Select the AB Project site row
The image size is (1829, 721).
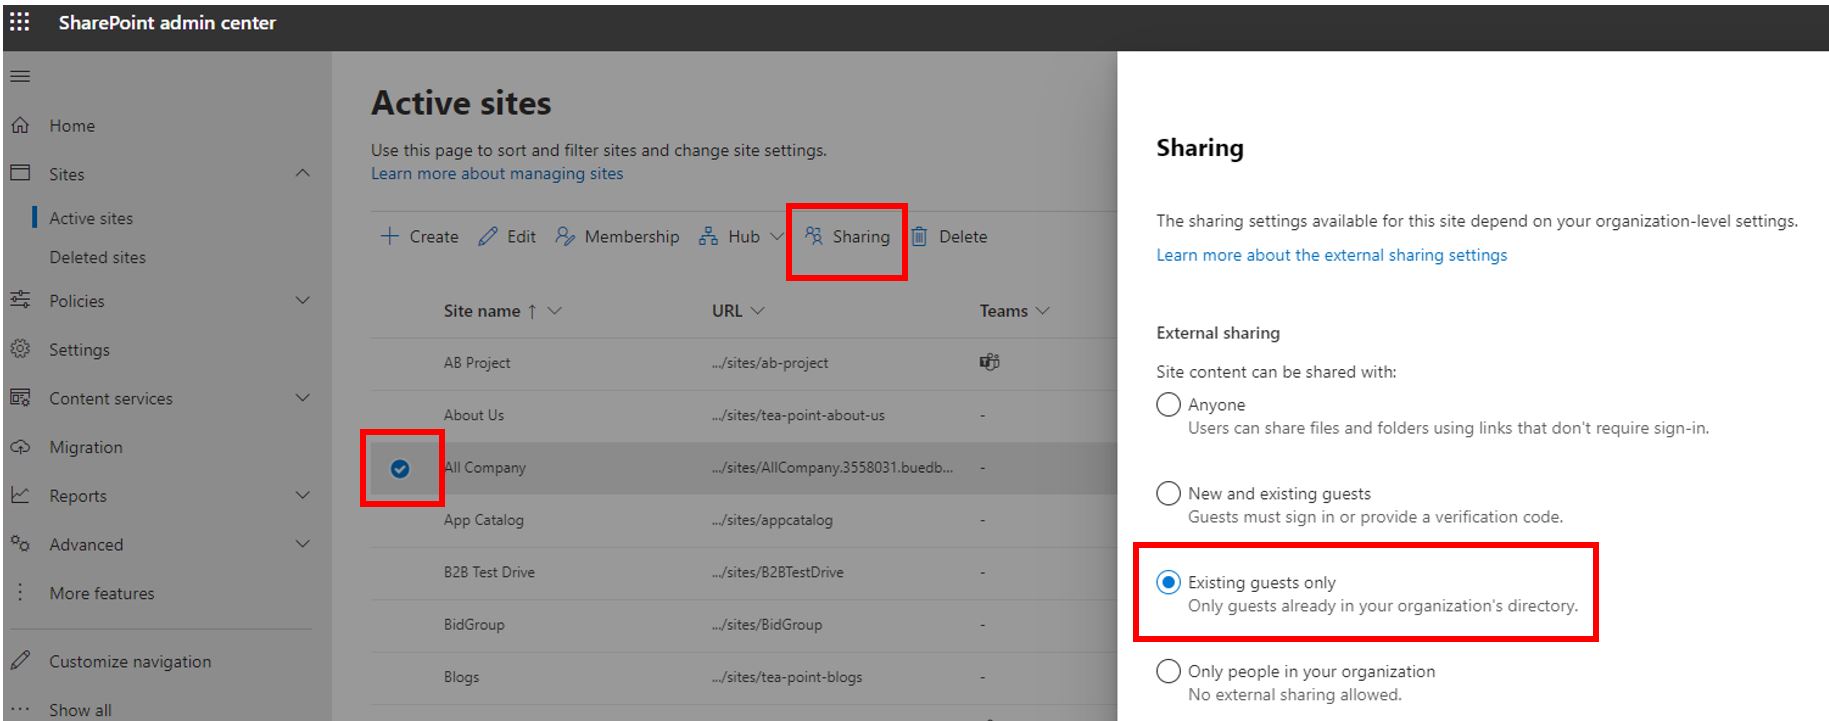click(743, 363)
